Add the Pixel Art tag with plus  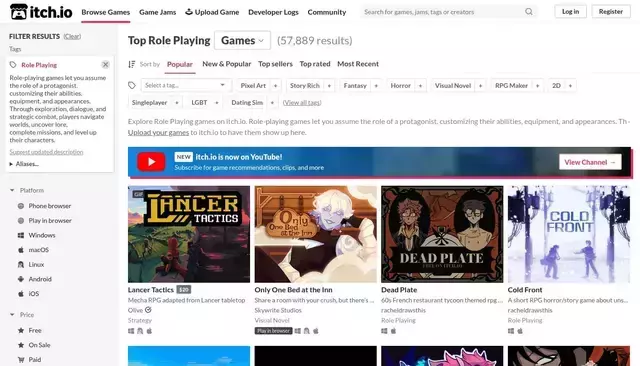(276, 86)
